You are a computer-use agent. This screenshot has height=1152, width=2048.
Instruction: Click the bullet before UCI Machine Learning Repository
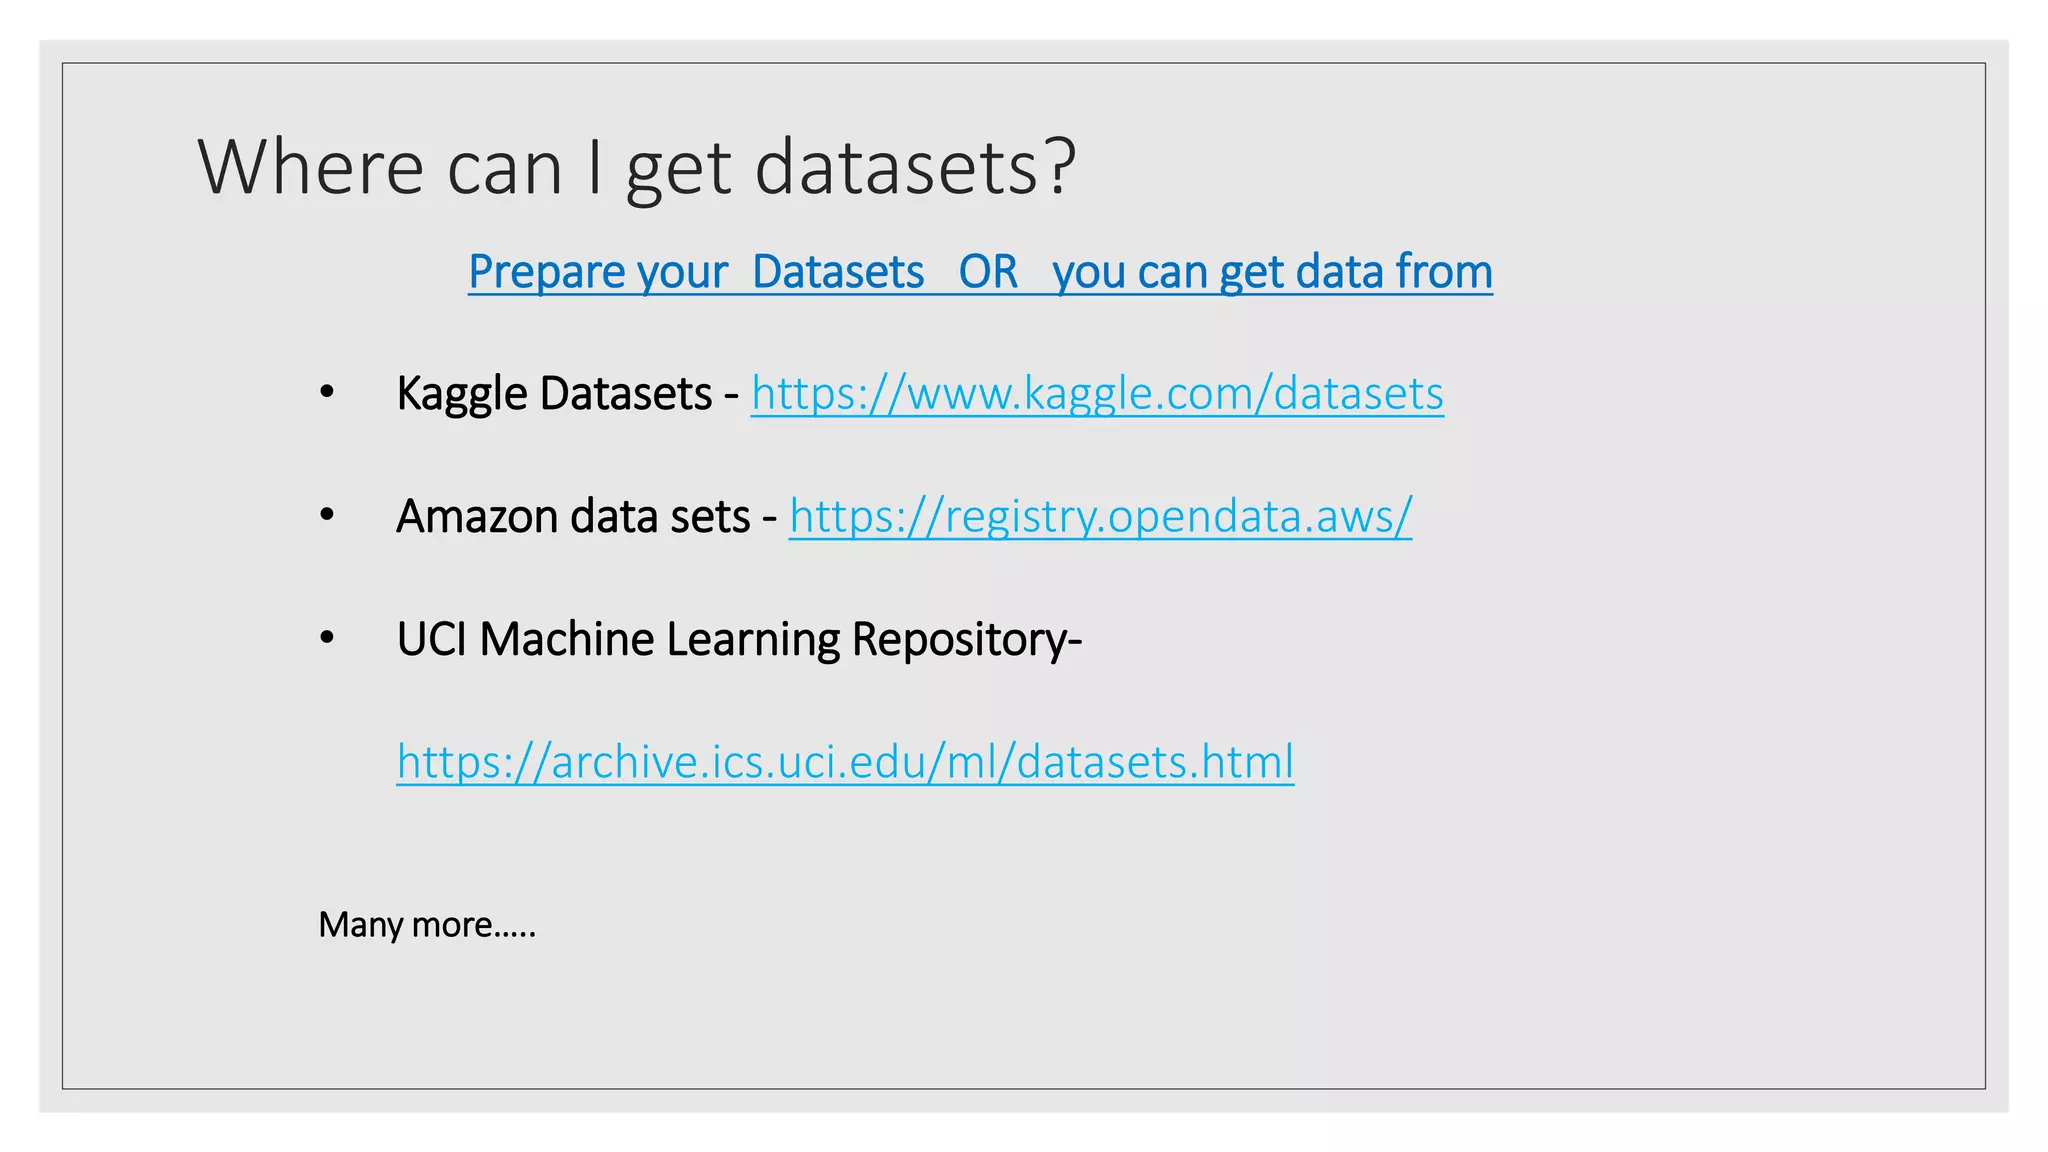click(326, 638)
